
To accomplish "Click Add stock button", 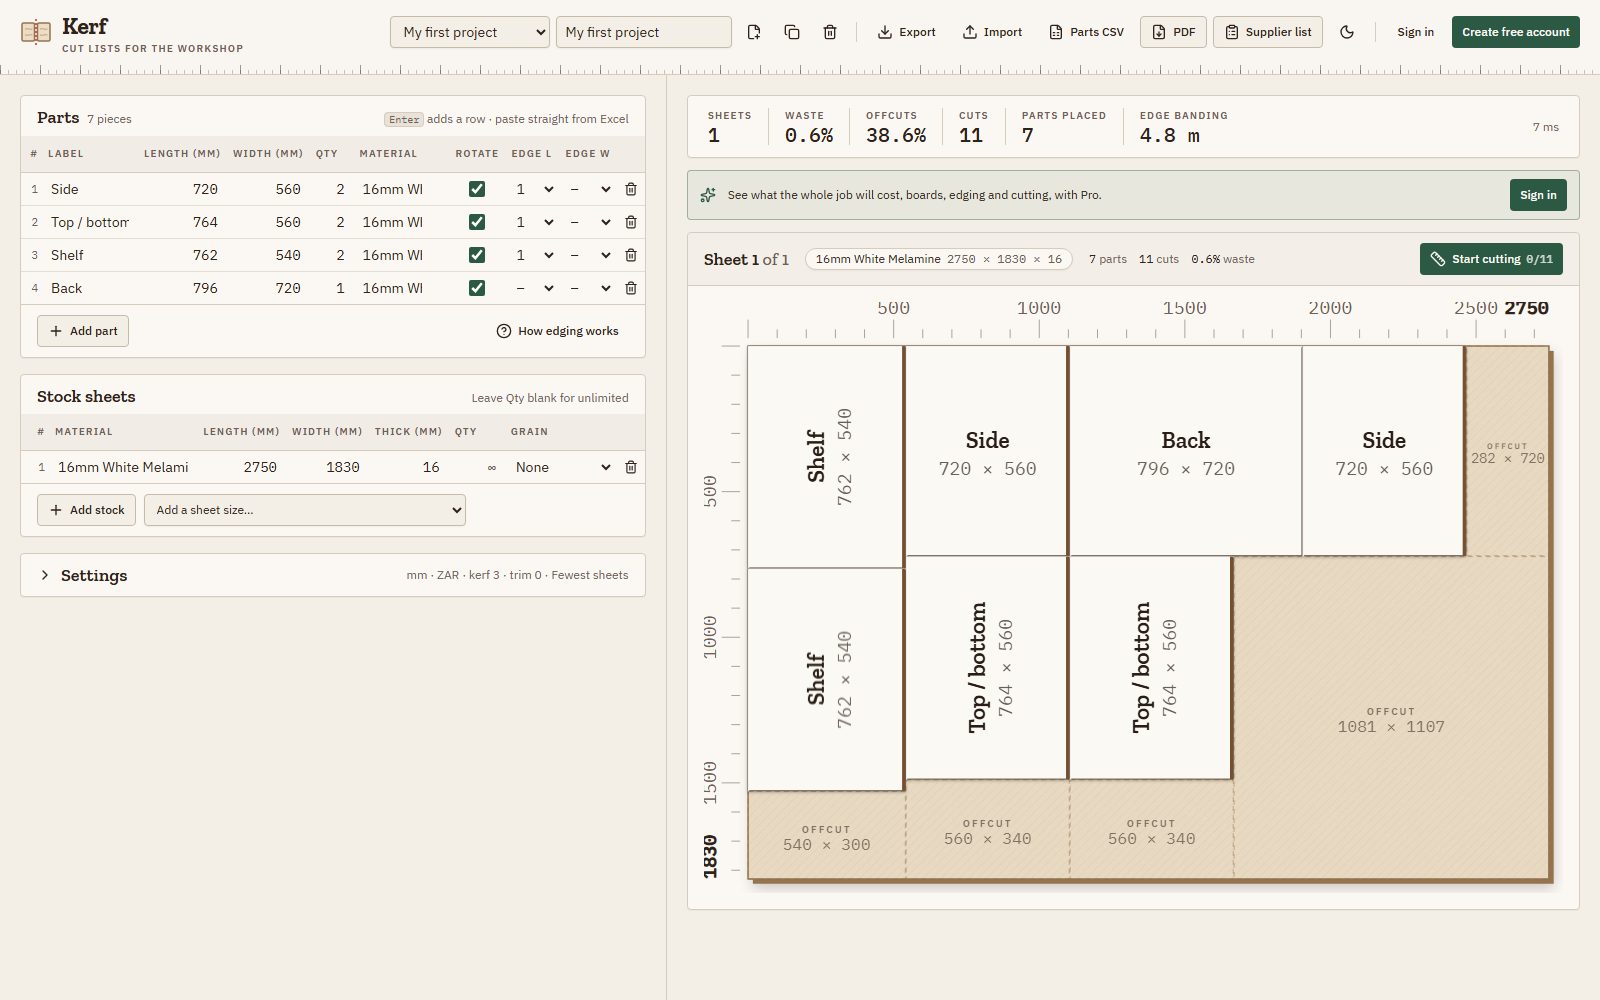I will coord(87,510).
